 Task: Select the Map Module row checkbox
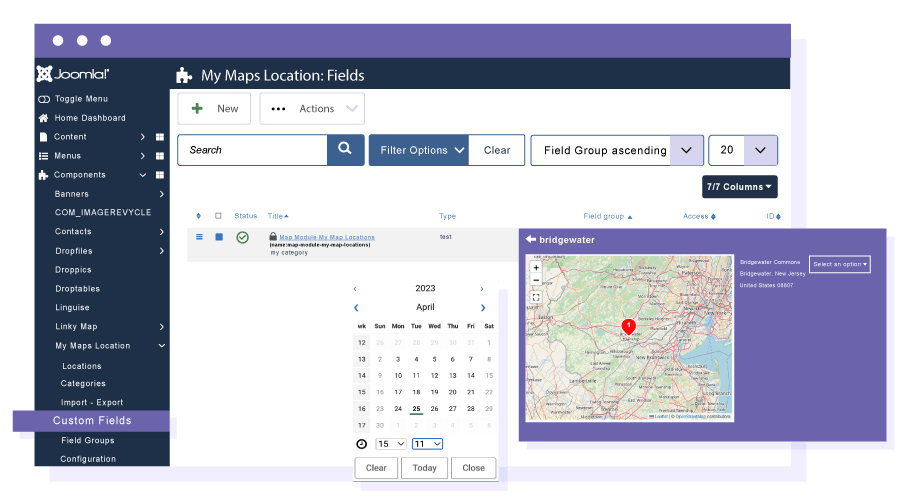219,237
